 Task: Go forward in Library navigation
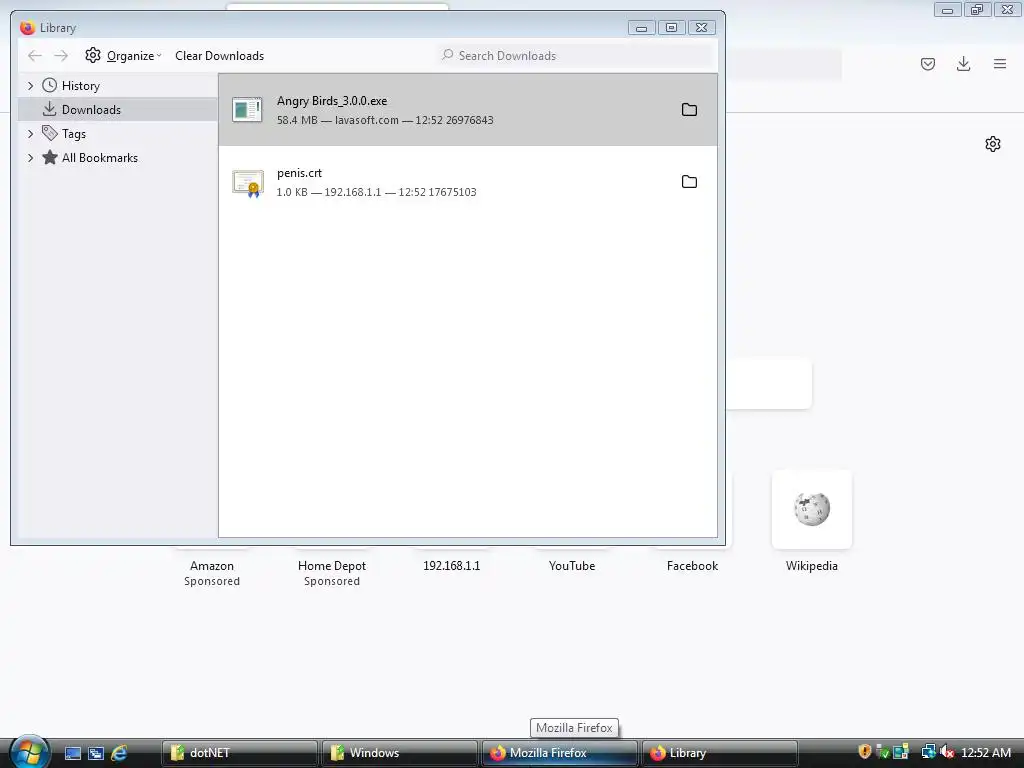61,56
